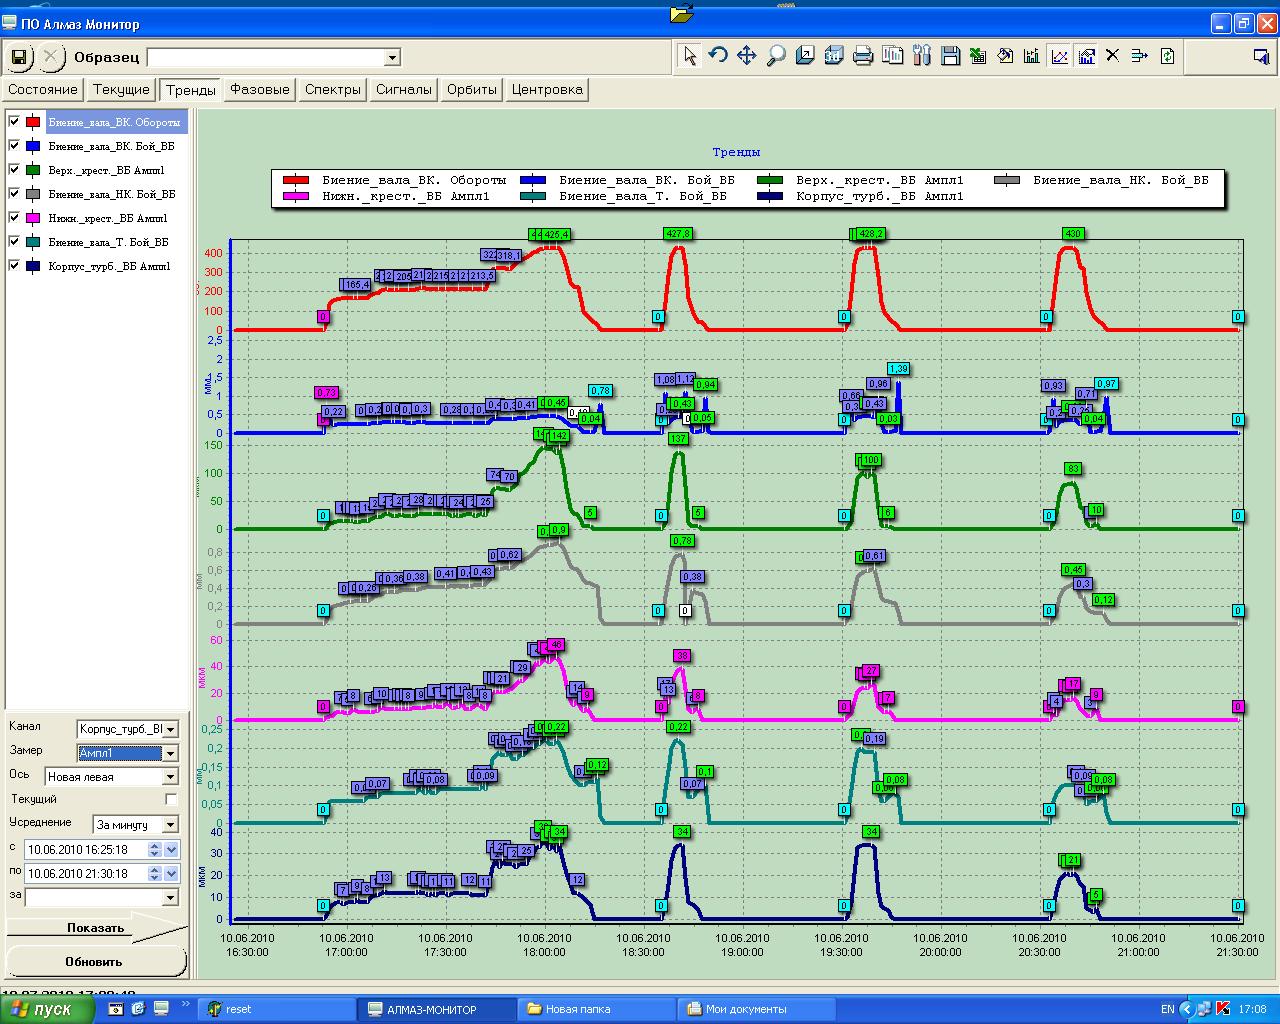Uncheck Биение_вала_ВК. Бой_ВБ series
This screenshot has width=1280, height=1024.
coord(14,146)
